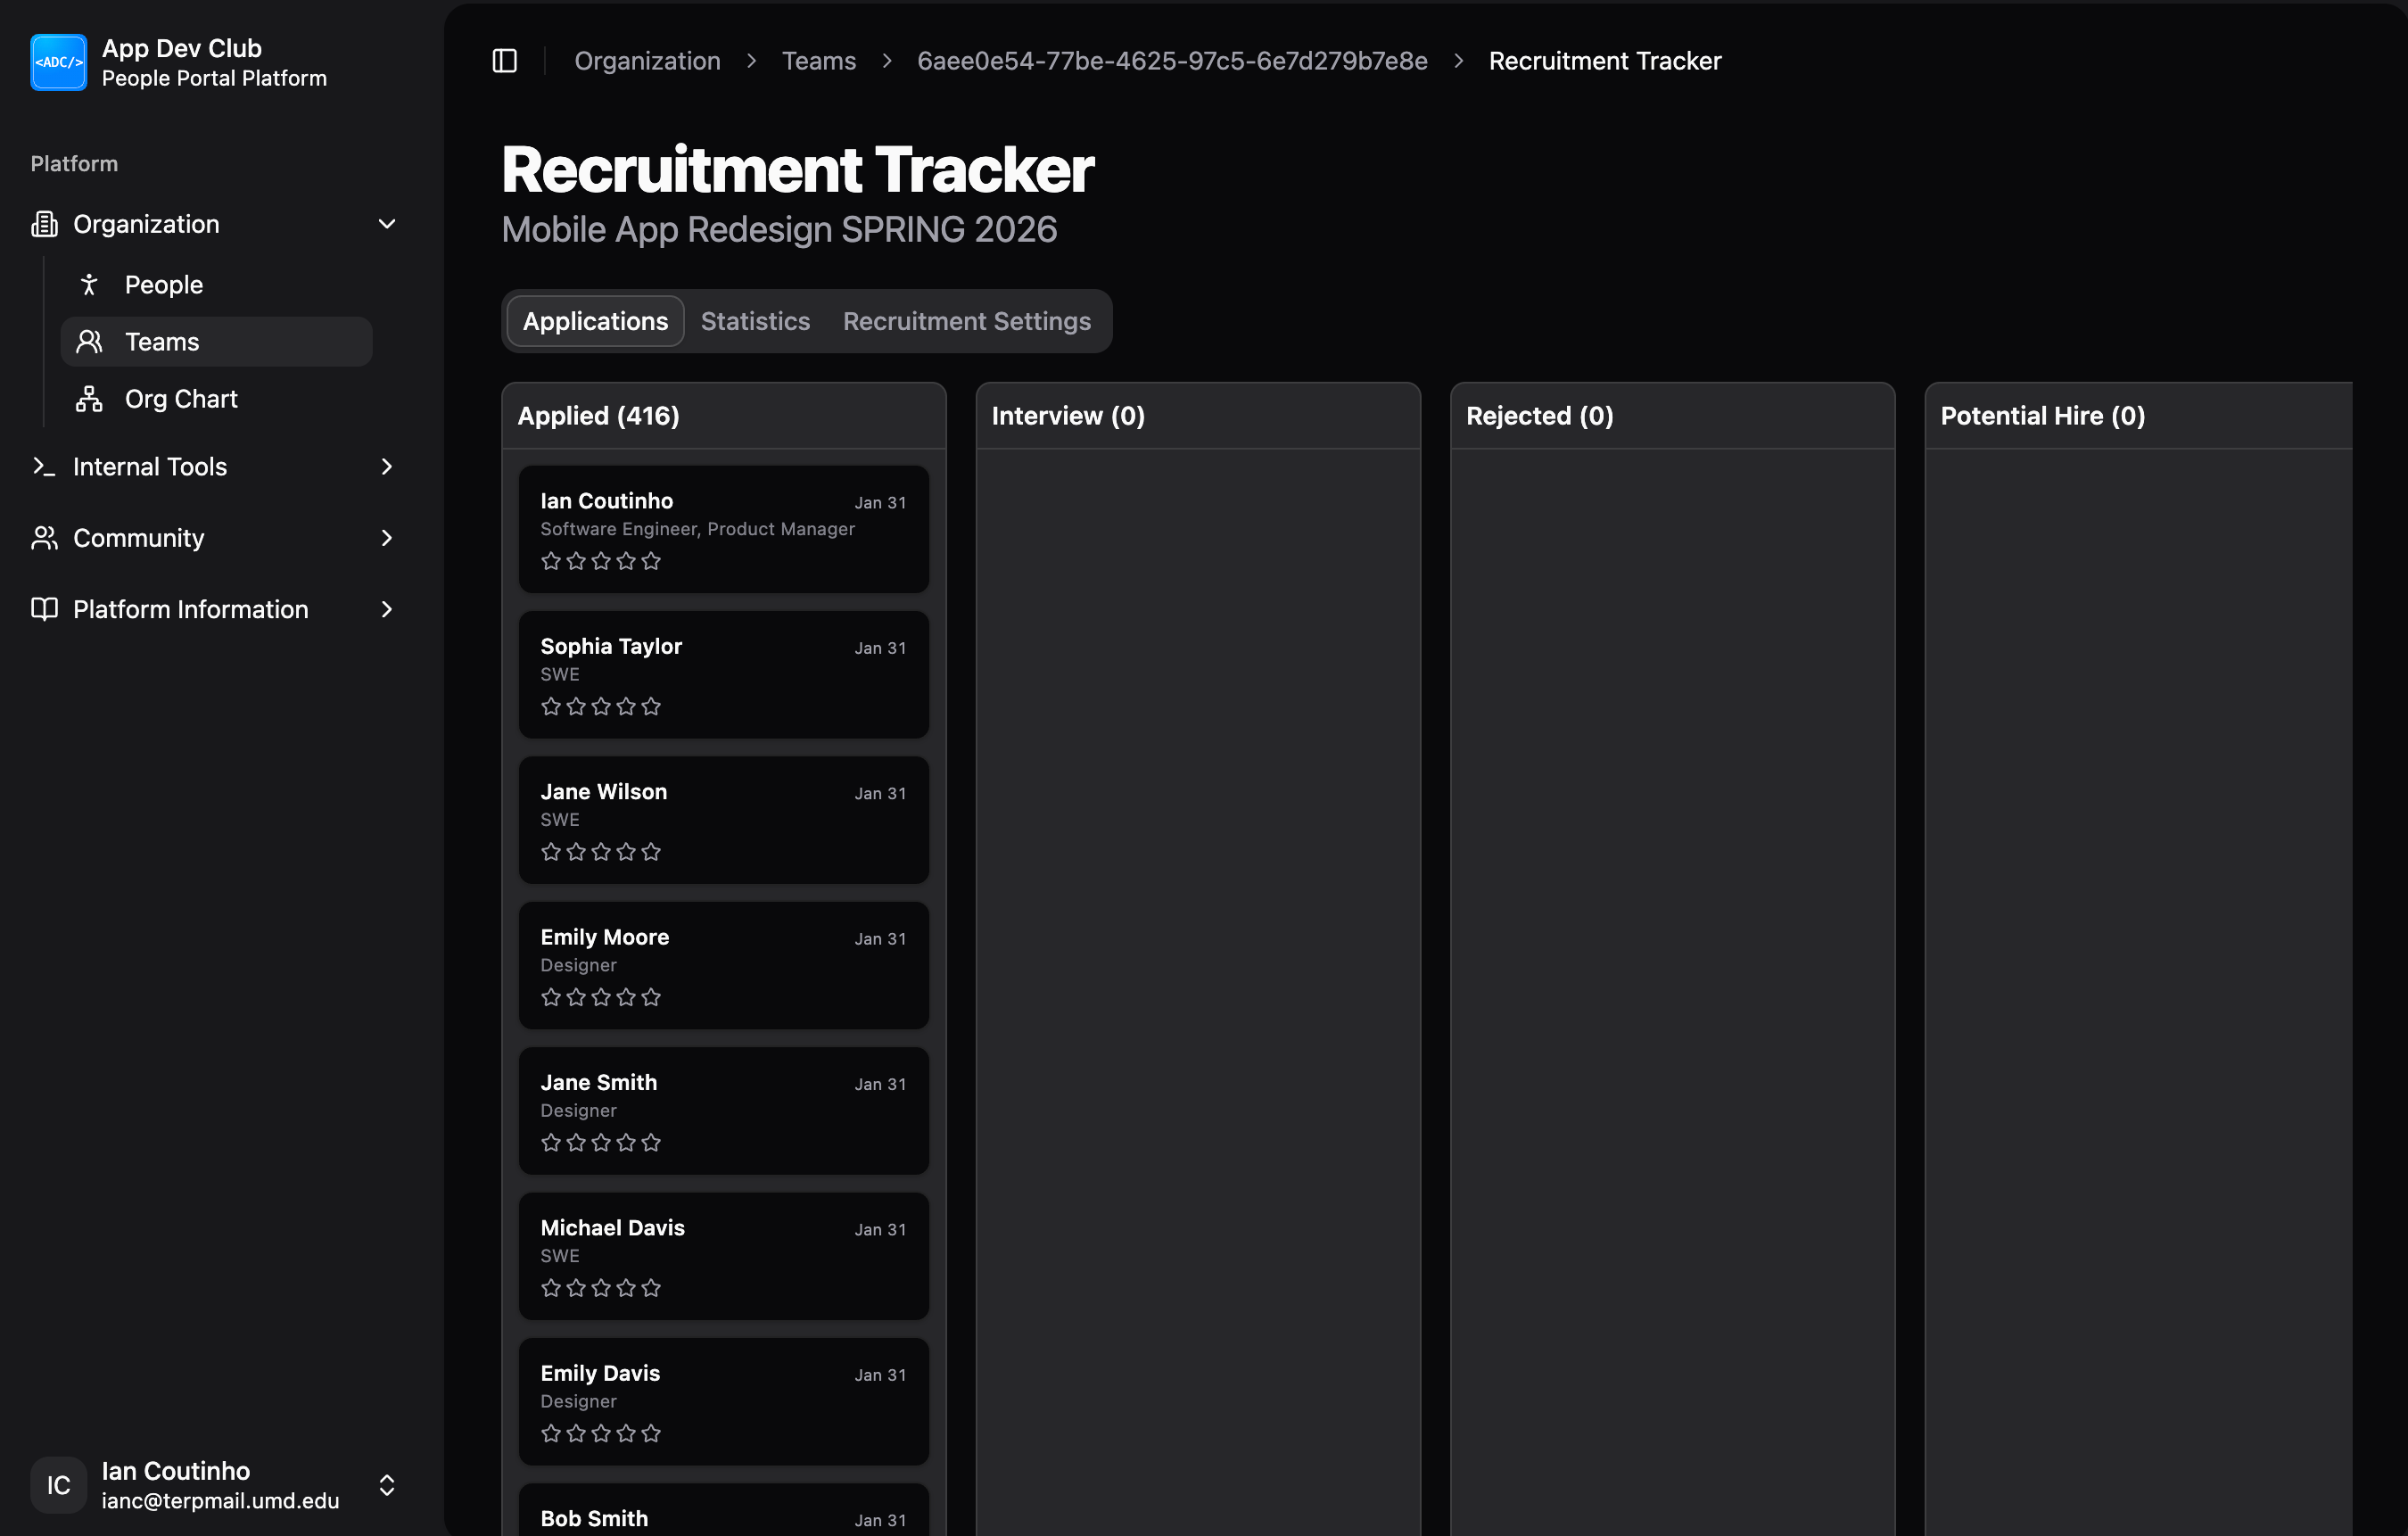Click the App Dev Club logo icon
The width and height of the screenshot is (2408, 1536).
(58, 62)
